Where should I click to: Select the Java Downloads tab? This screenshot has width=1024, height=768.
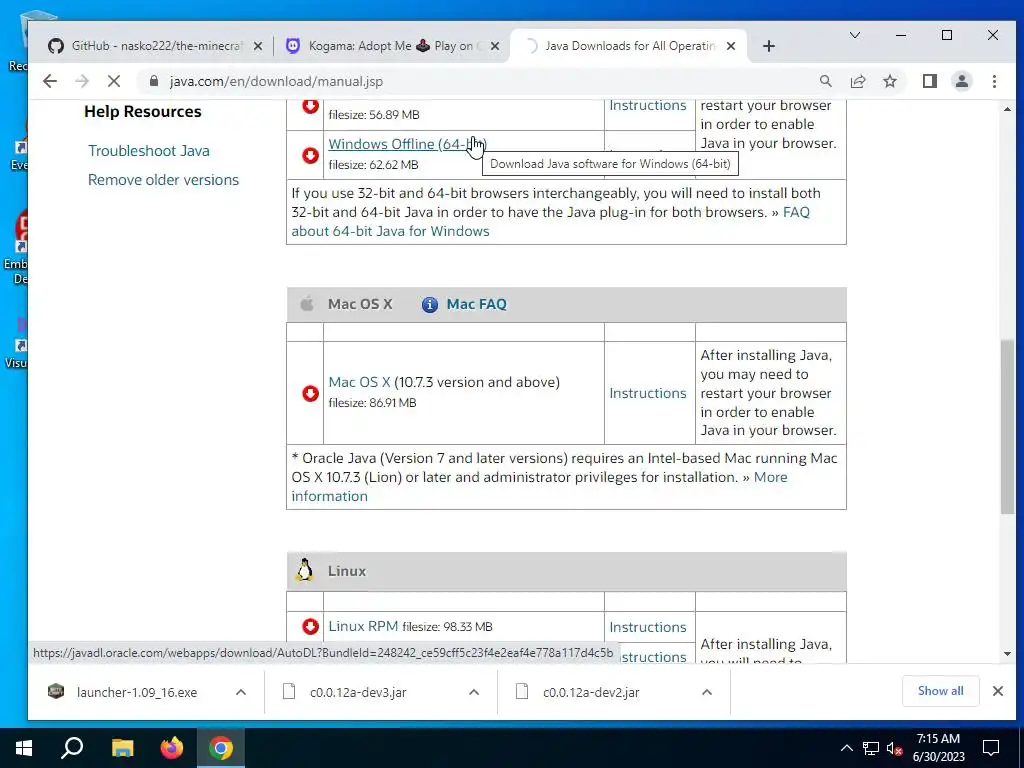tap(630, 46)
